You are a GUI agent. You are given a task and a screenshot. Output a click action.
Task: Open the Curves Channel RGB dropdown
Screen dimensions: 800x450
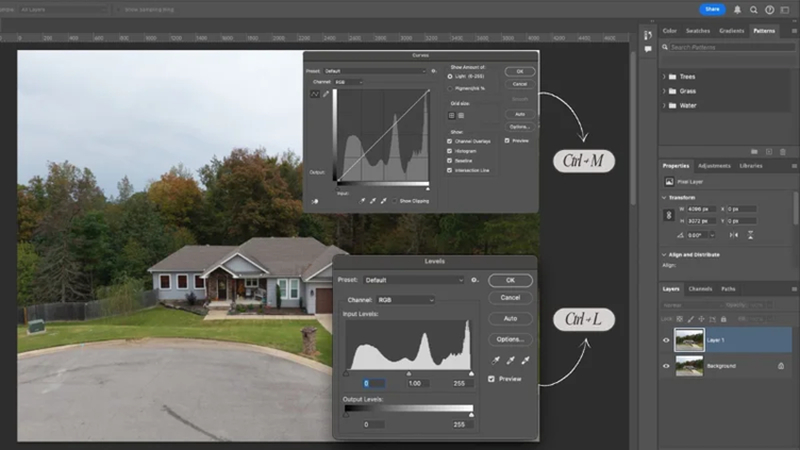(x=348, y=82)
